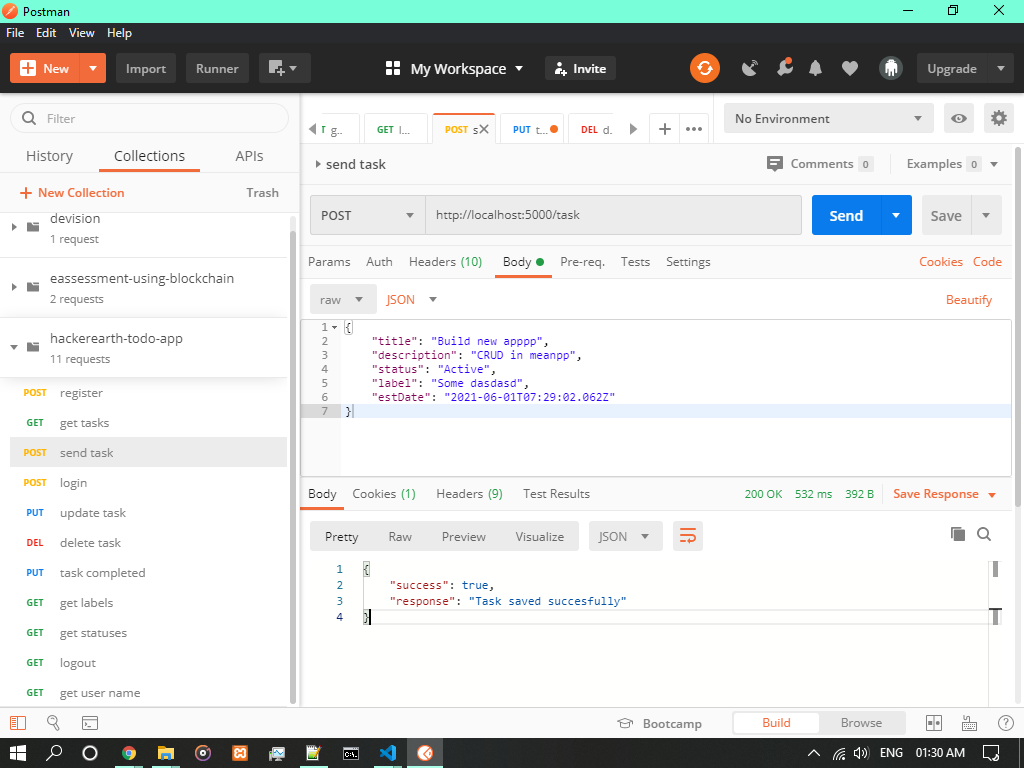Open manage environments gear icon
Viewport: 1024px width, 768px height.
click(999, 118)
